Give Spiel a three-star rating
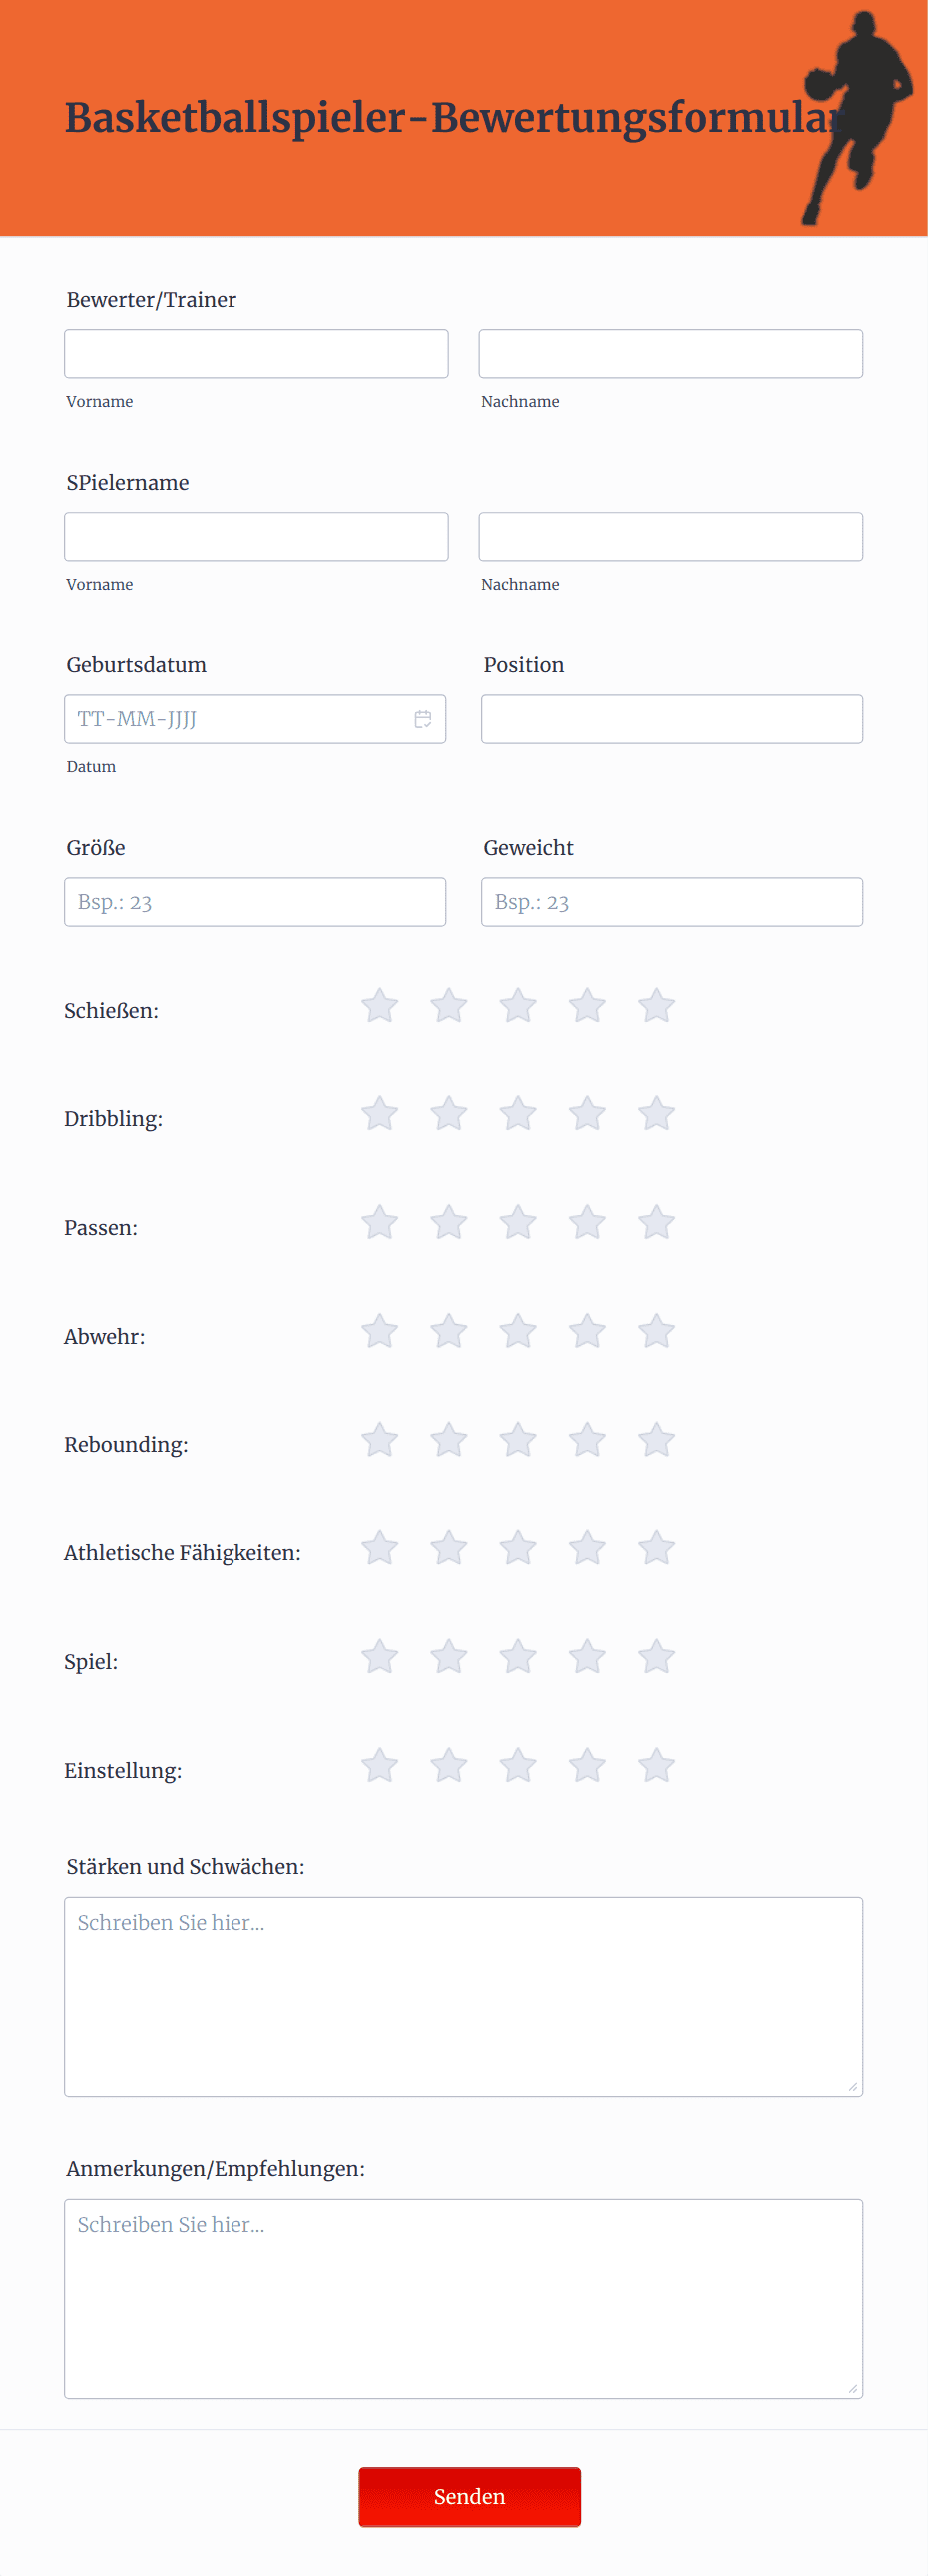 point(518,1657)
